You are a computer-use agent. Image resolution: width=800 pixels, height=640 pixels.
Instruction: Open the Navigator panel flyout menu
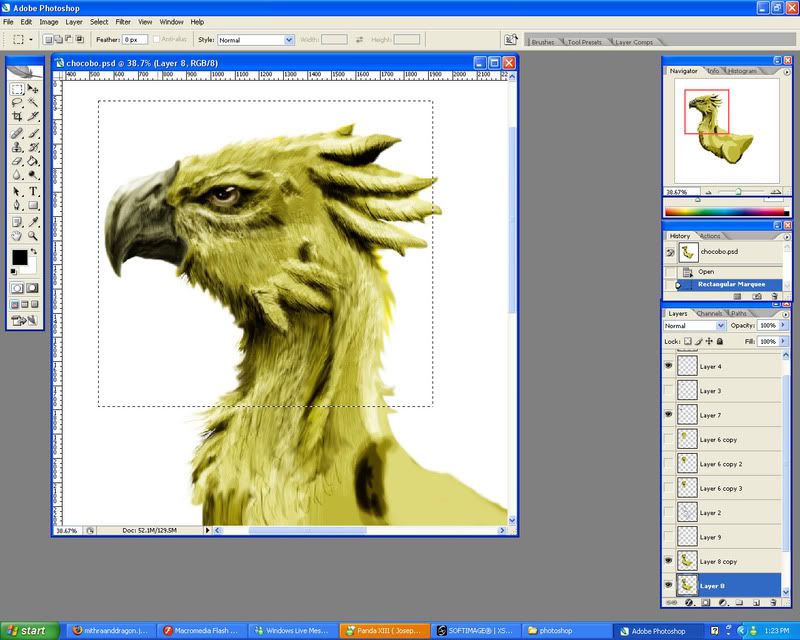(x=787, y=72)
